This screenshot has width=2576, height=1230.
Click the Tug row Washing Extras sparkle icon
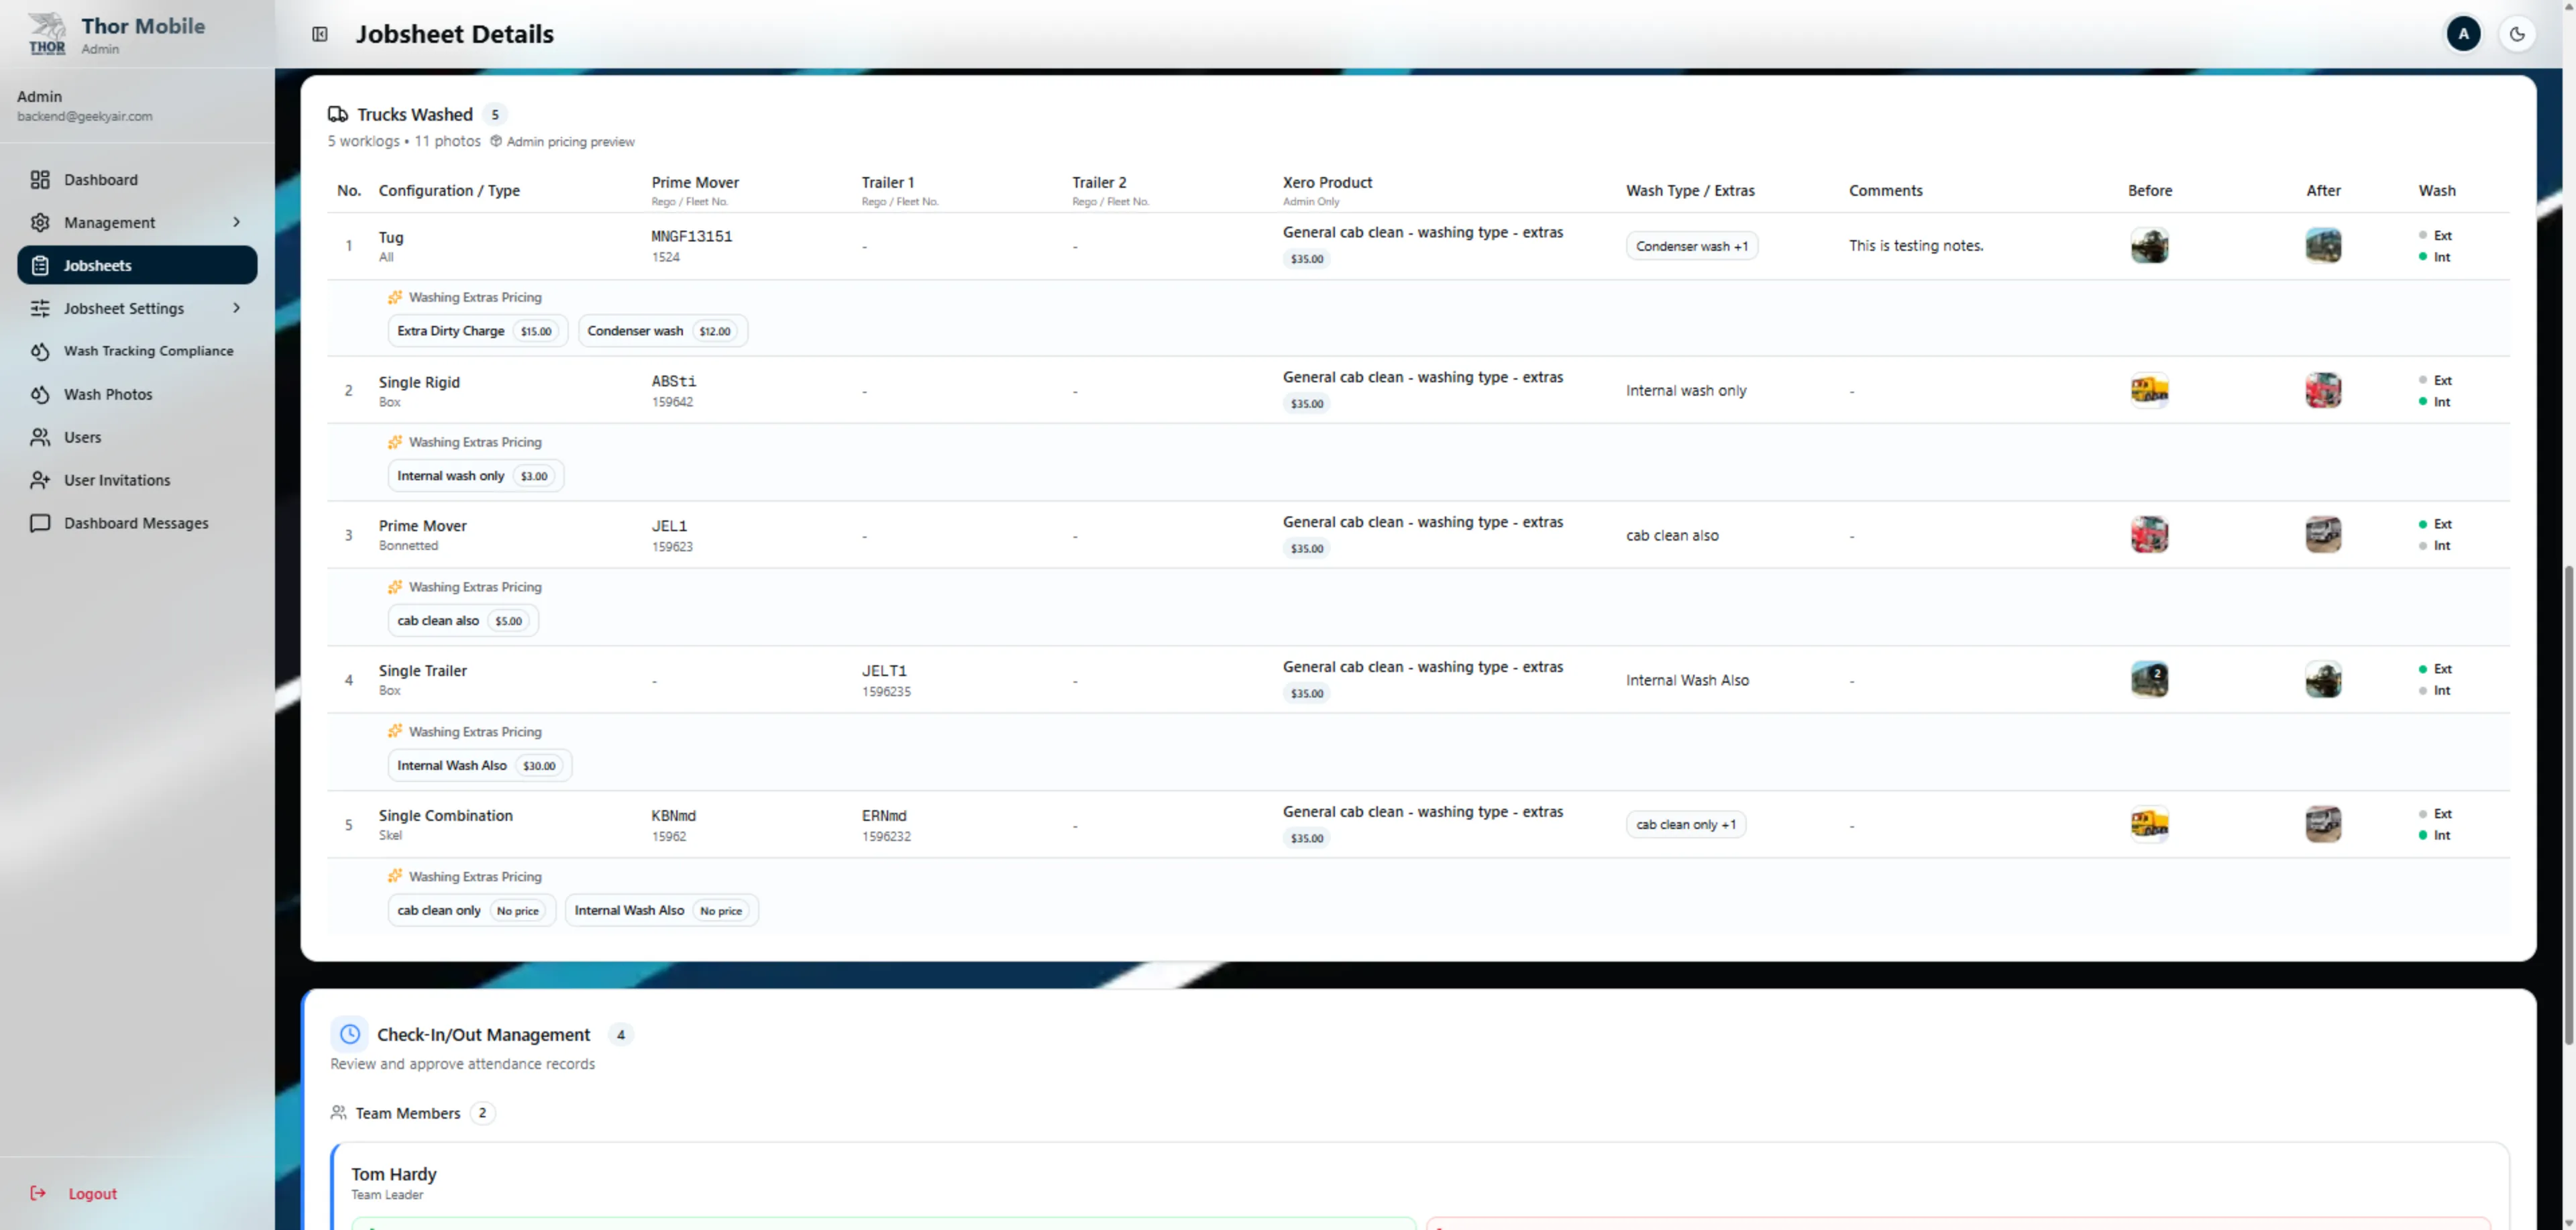coord(395,298)
